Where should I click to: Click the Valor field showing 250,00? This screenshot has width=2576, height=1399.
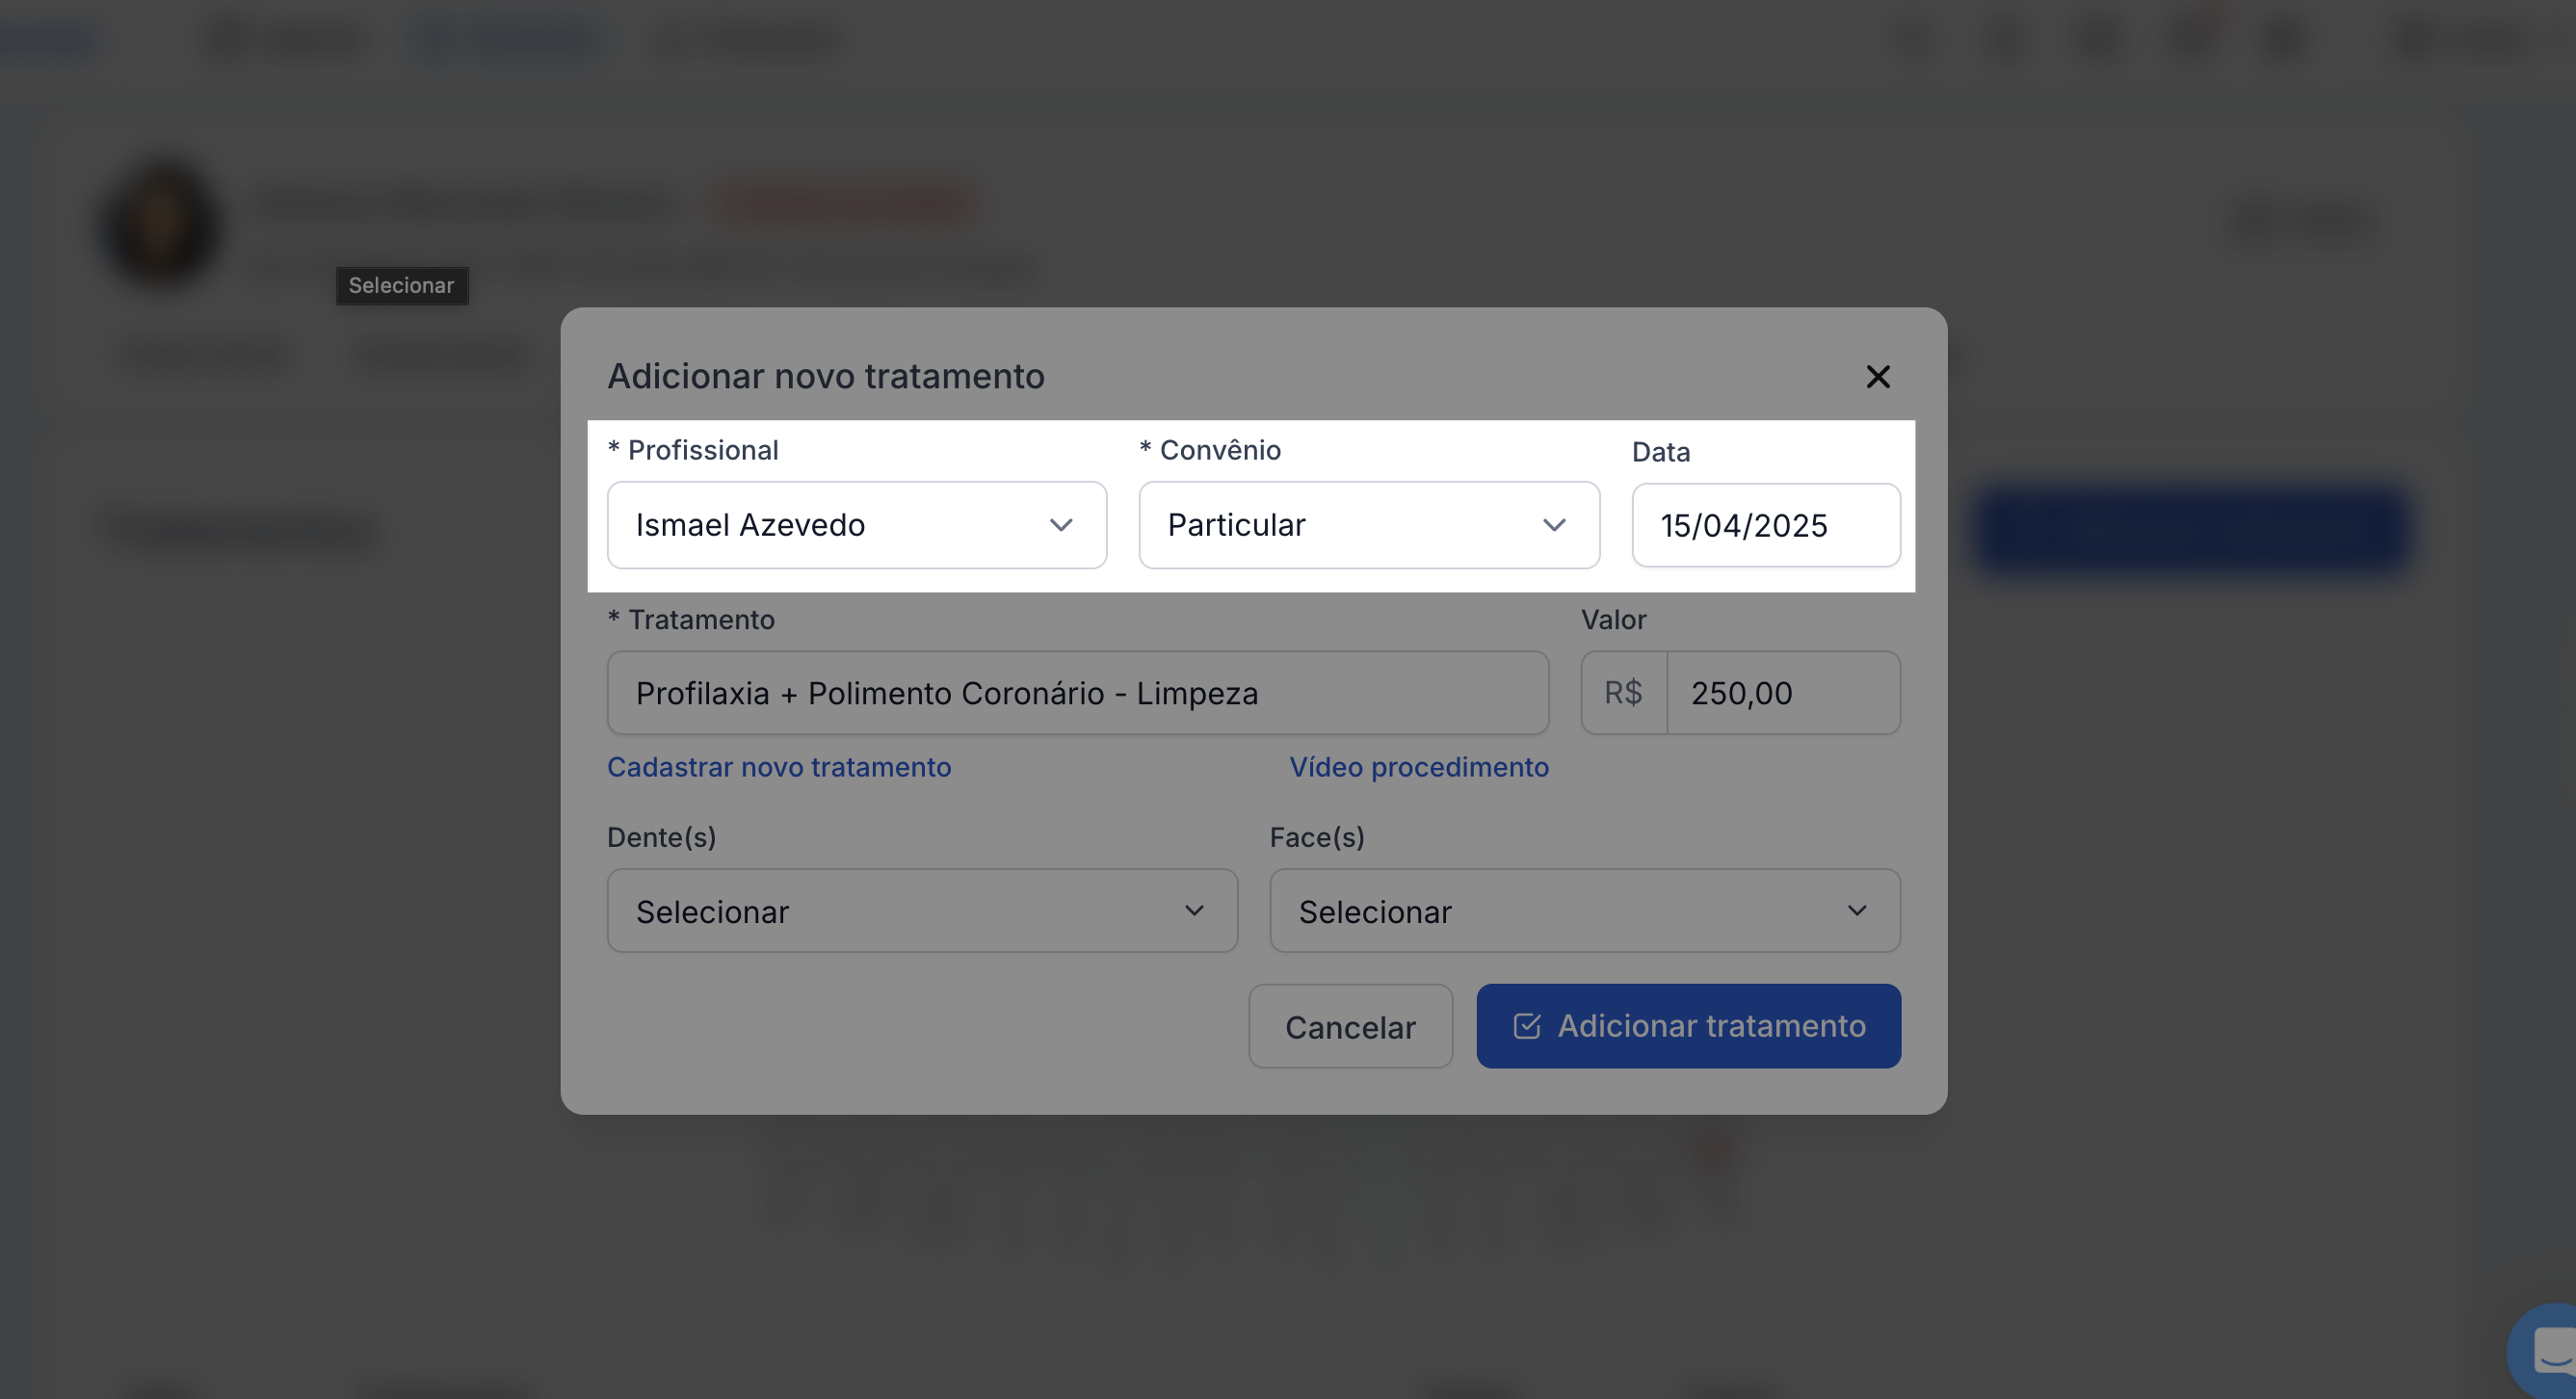click(x=1782, y=693)
